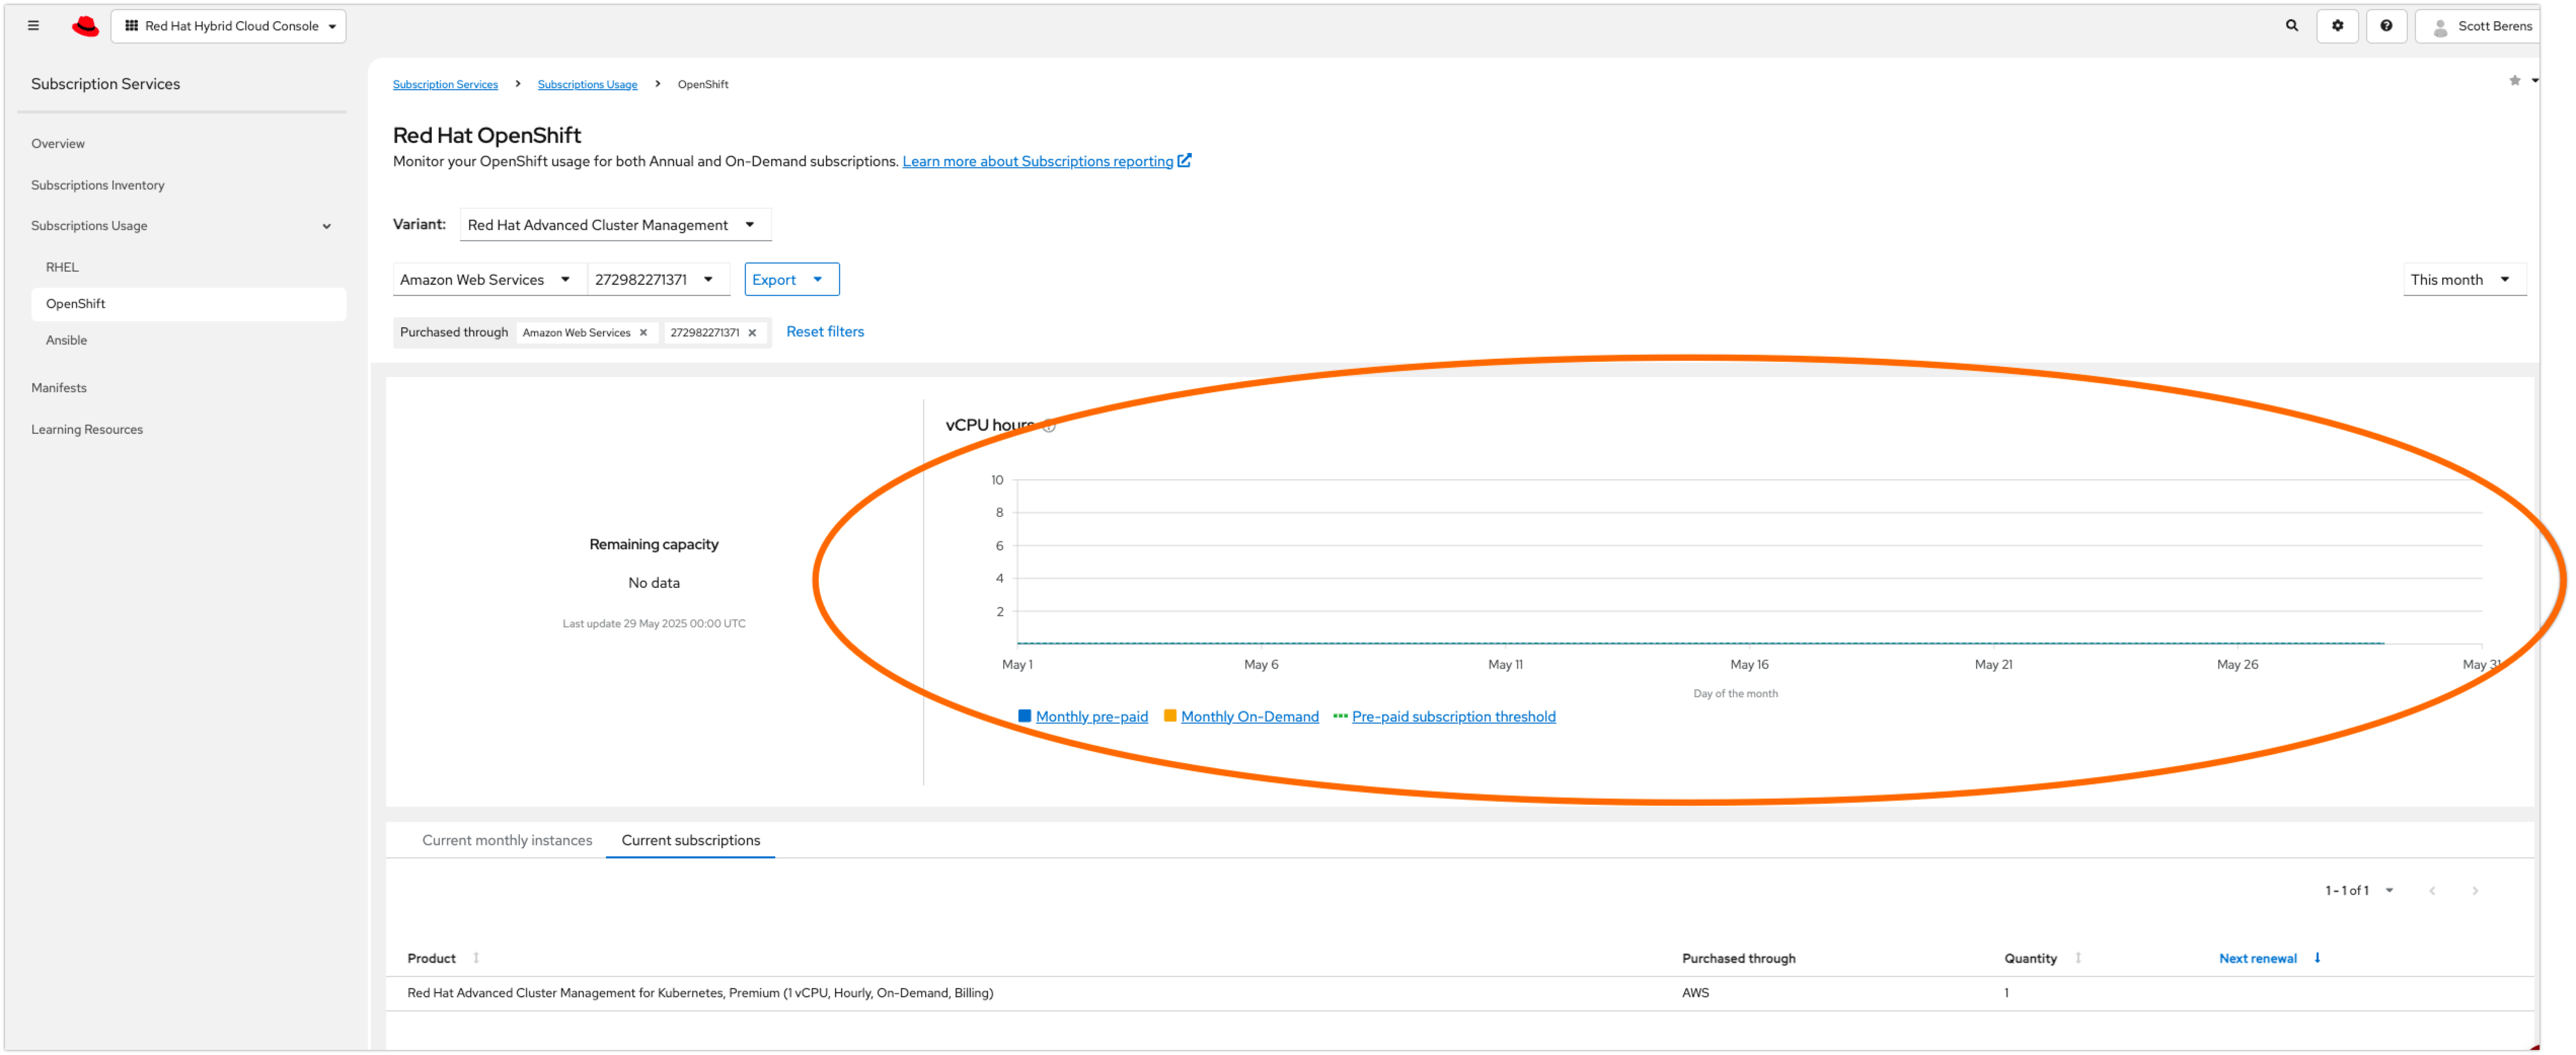Open the Variant dropdown
The image size is (2576, 1055).
[614, 225]
